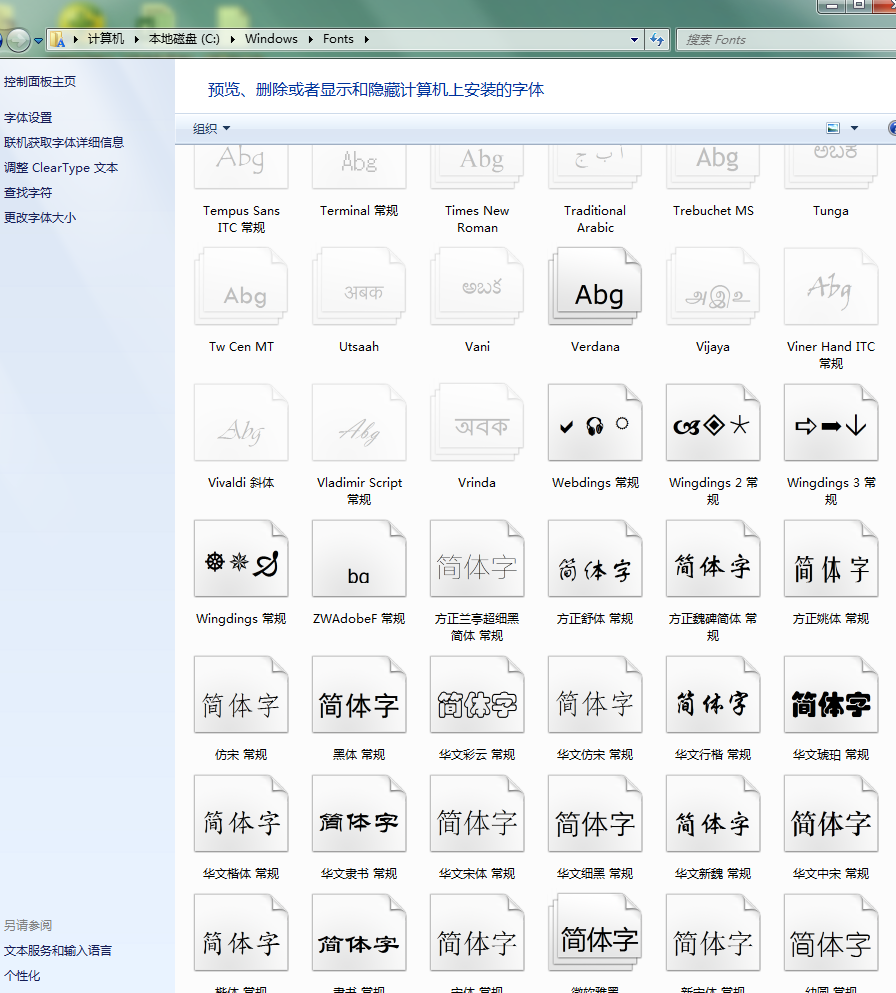Go to 计算机 in the address bar
Viewport: 896px width, 993px height.
[106, 39]
